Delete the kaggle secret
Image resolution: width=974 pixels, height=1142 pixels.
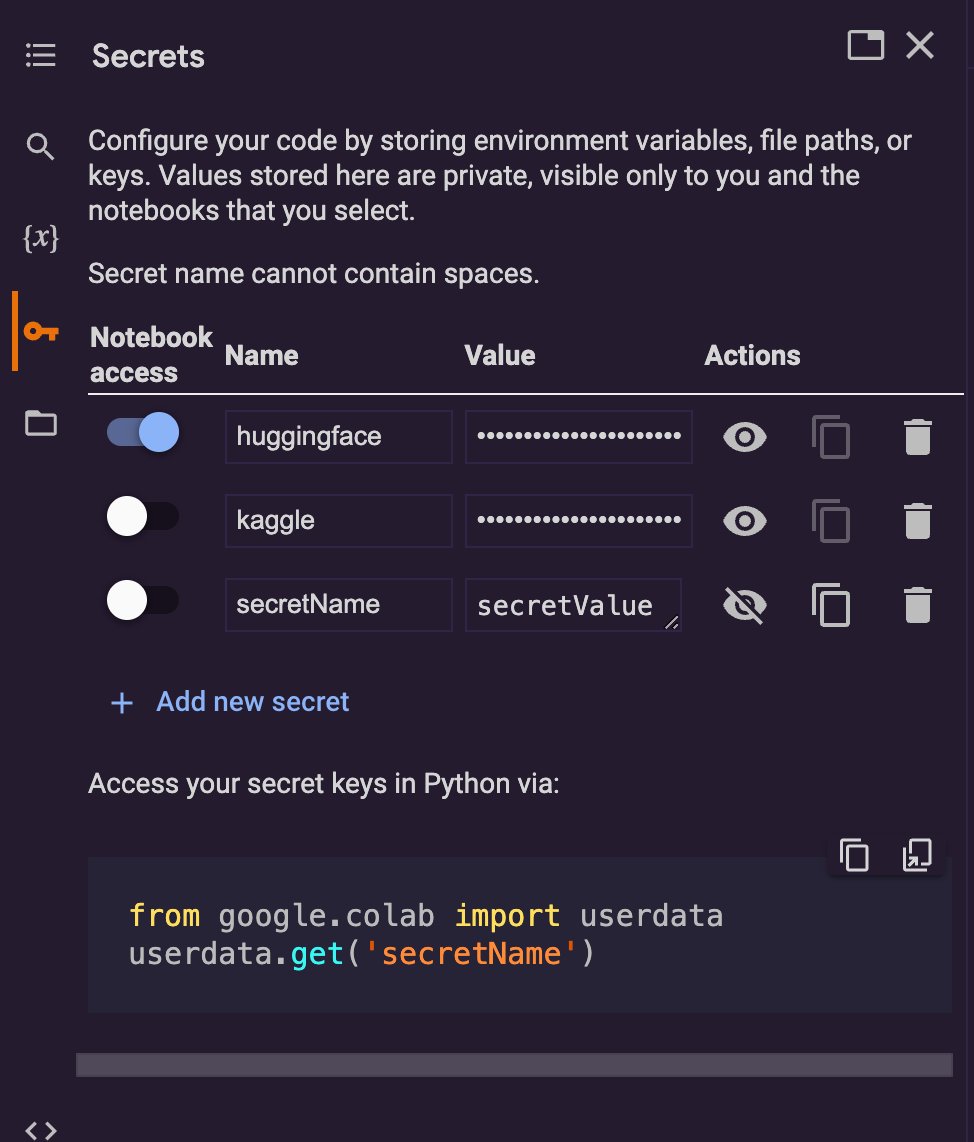(919, 520)
